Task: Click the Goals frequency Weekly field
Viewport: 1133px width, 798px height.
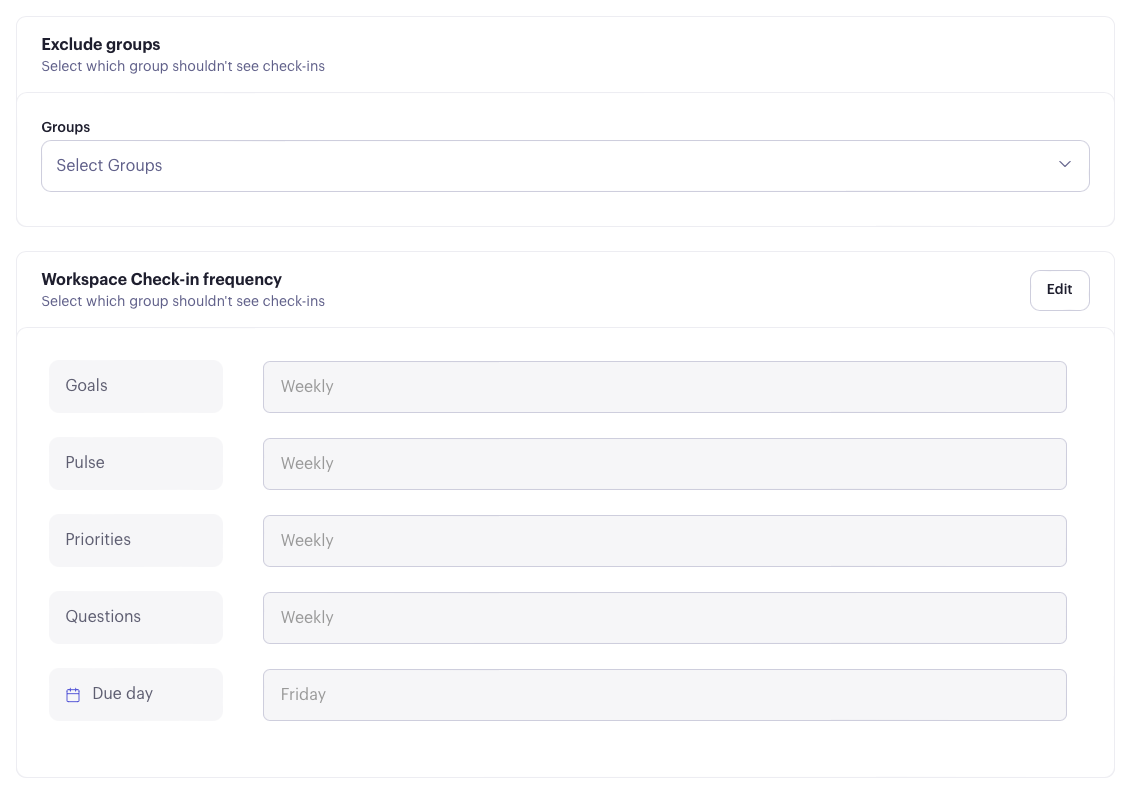Action: pos(664,387)
